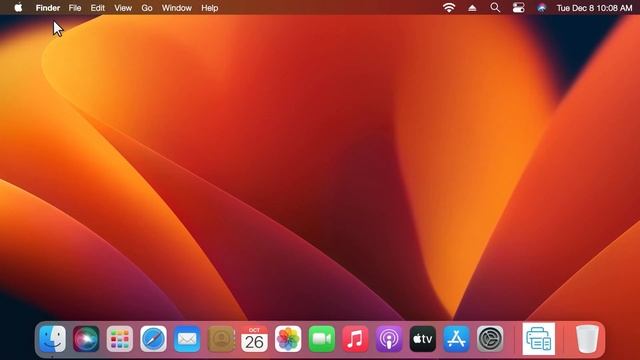Open the Window menu
This screenshot has width=640, height=360.
point(177,8)
